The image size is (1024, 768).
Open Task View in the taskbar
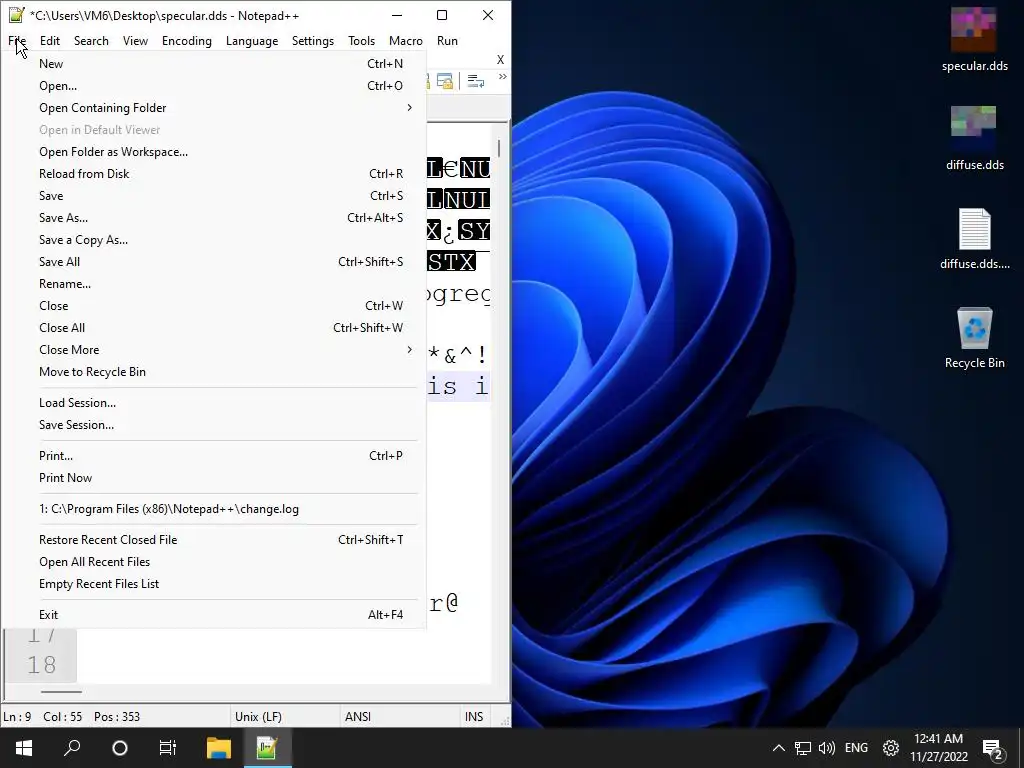click(168, 748)
